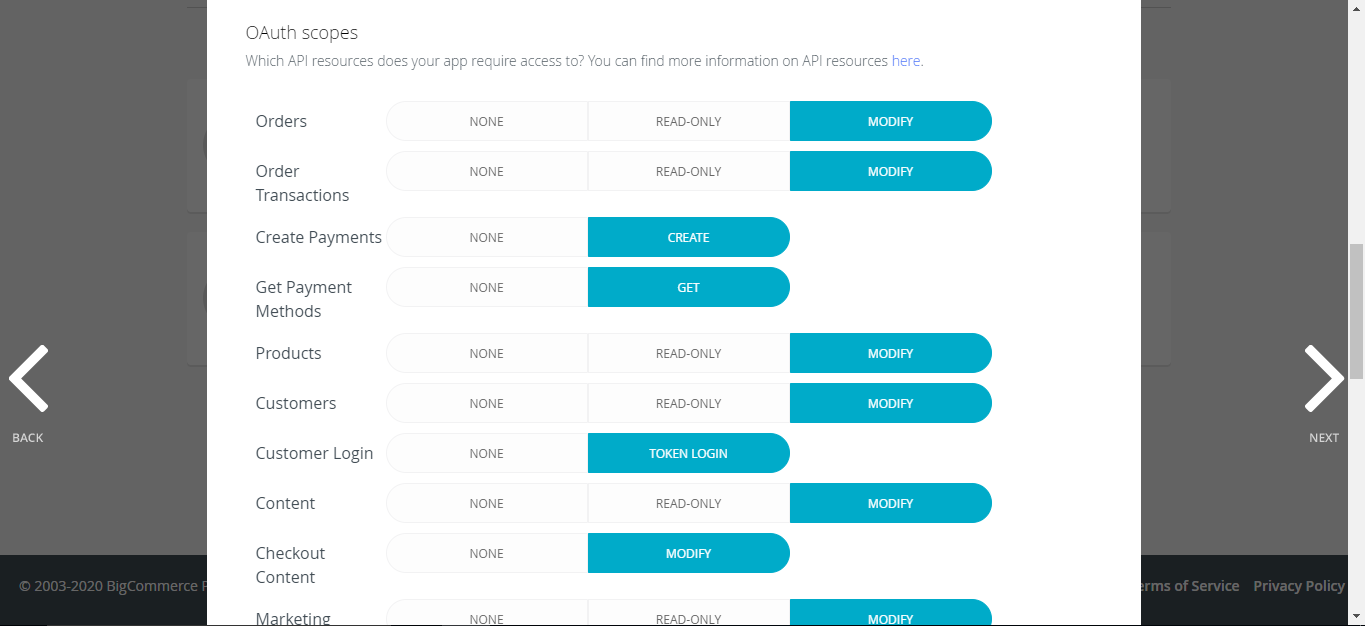The image size is (1365, 626).
Task: Enable Token Login for Customer Login
Action: tap(688, 453)
